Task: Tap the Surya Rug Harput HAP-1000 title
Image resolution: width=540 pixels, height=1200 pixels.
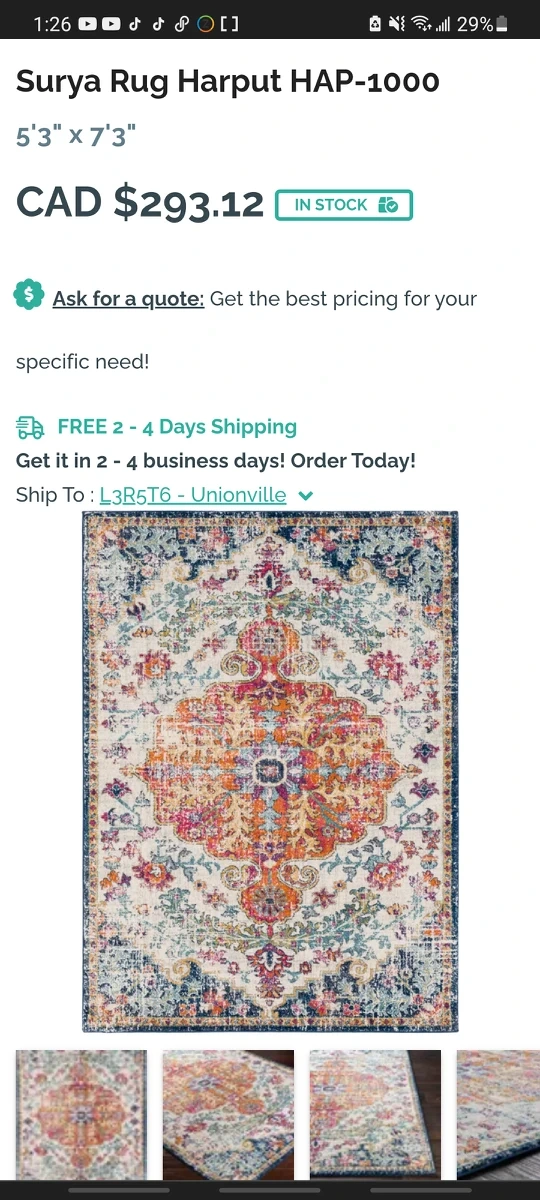Action: point(228,82)
